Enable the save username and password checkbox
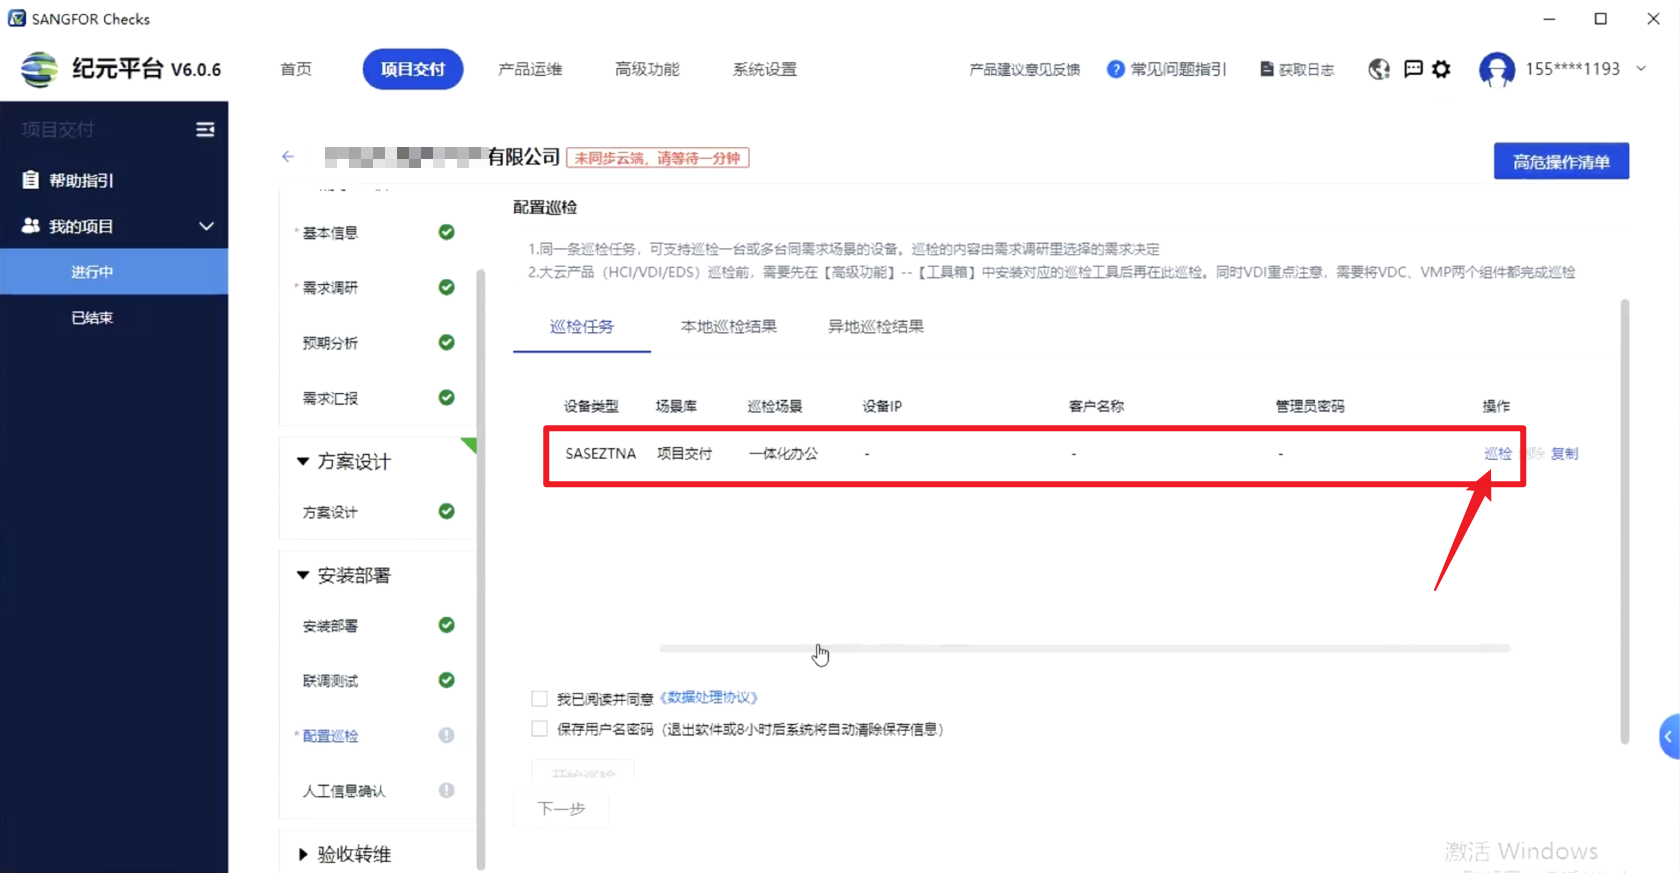Image resolution: width=1680 pixels, height=873 pixels. [540, 729]
